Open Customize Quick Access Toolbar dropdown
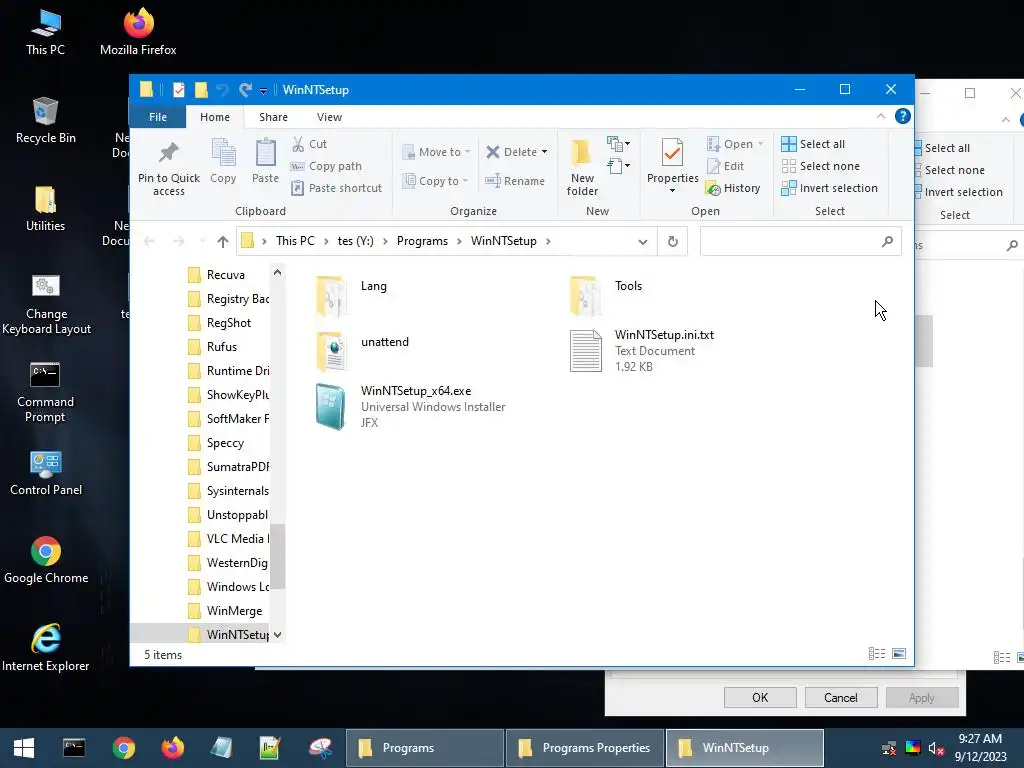The width and height of the screenshot is (1024, 768). [x=263, y=91]
